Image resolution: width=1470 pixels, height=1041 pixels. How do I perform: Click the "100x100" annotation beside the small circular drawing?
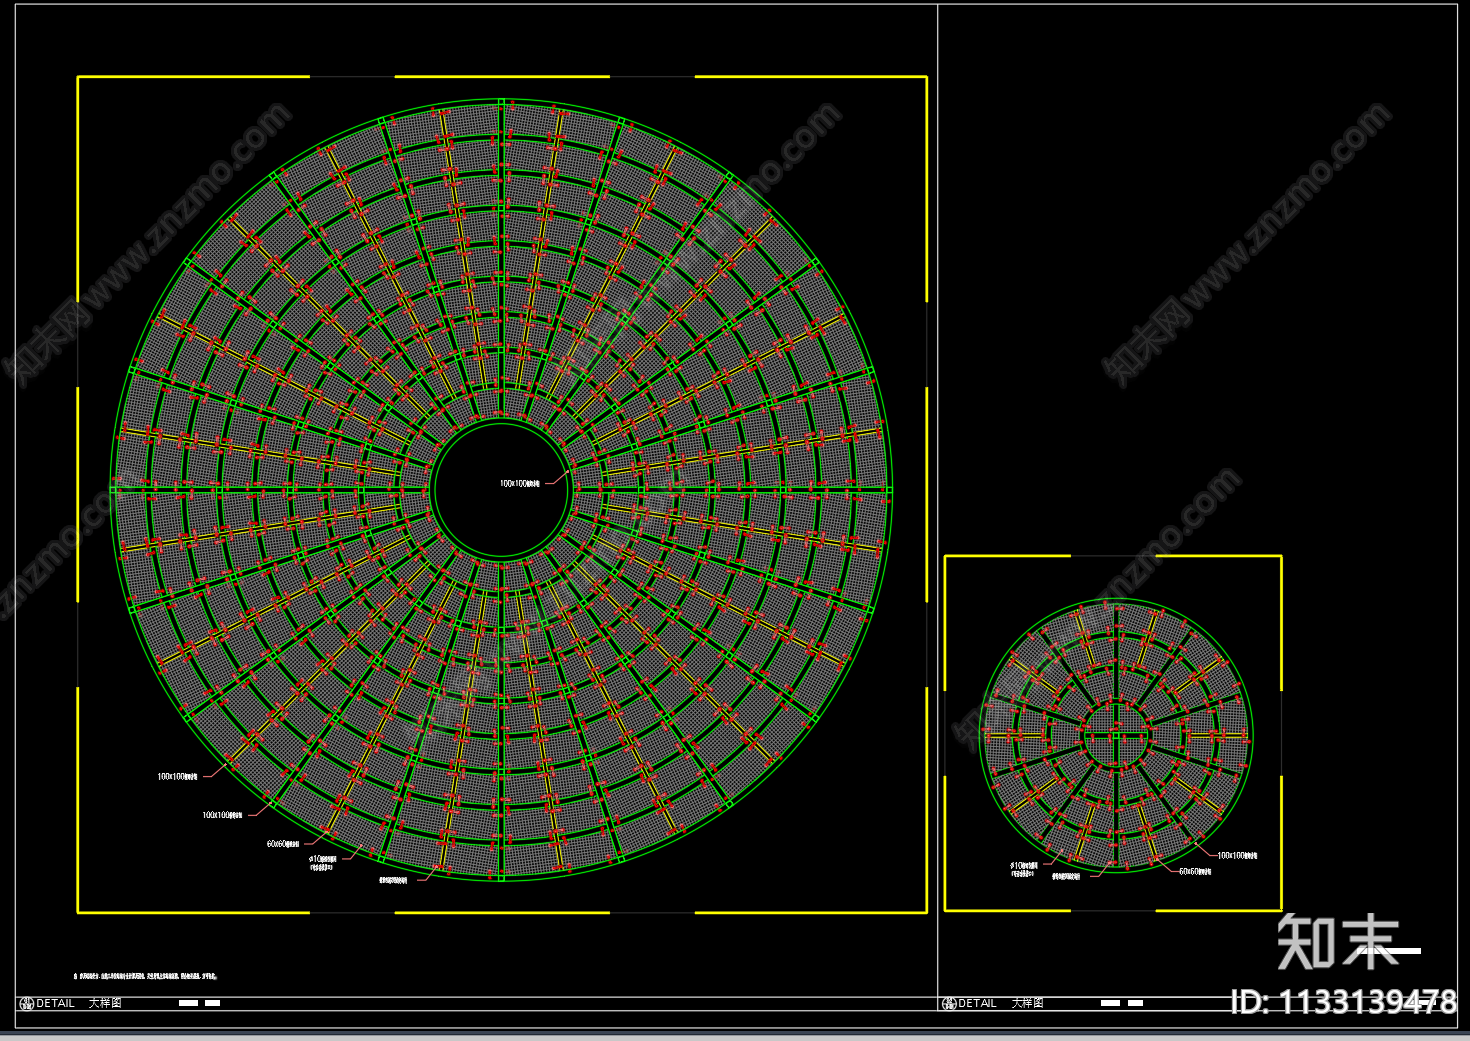[1237, 856]
